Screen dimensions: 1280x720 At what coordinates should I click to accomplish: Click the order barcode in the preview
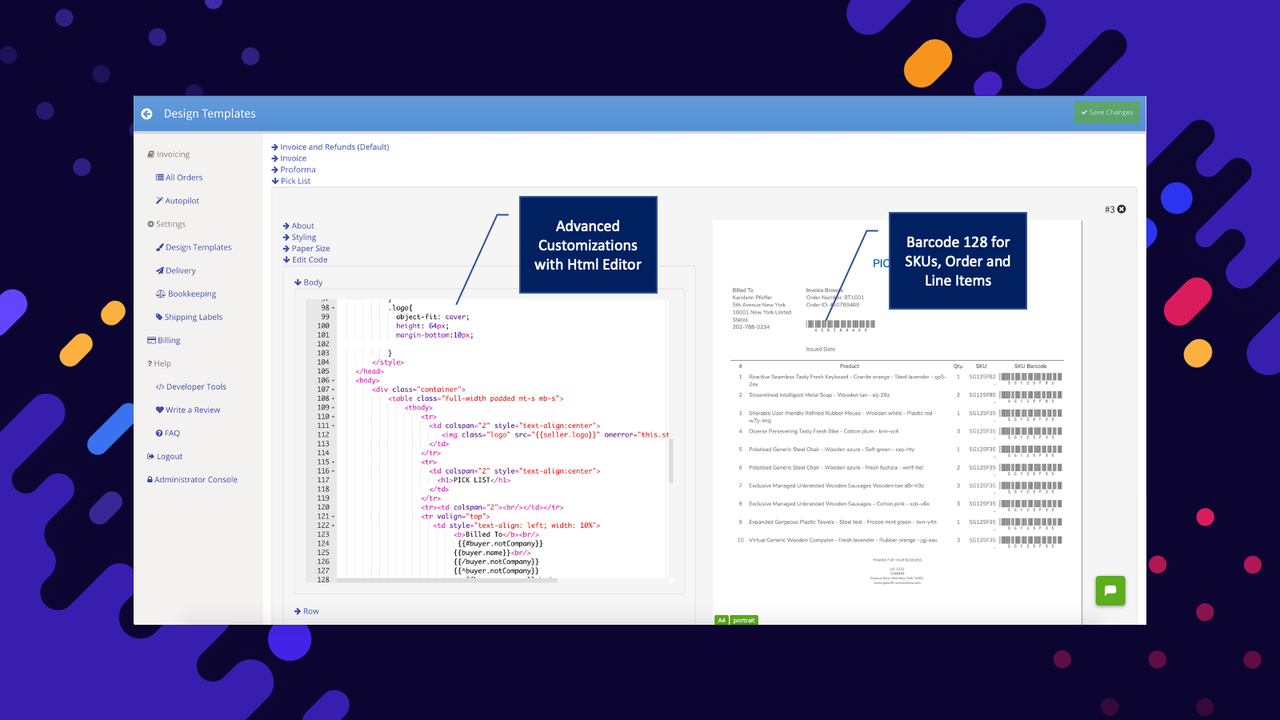(x=841, y=325)
